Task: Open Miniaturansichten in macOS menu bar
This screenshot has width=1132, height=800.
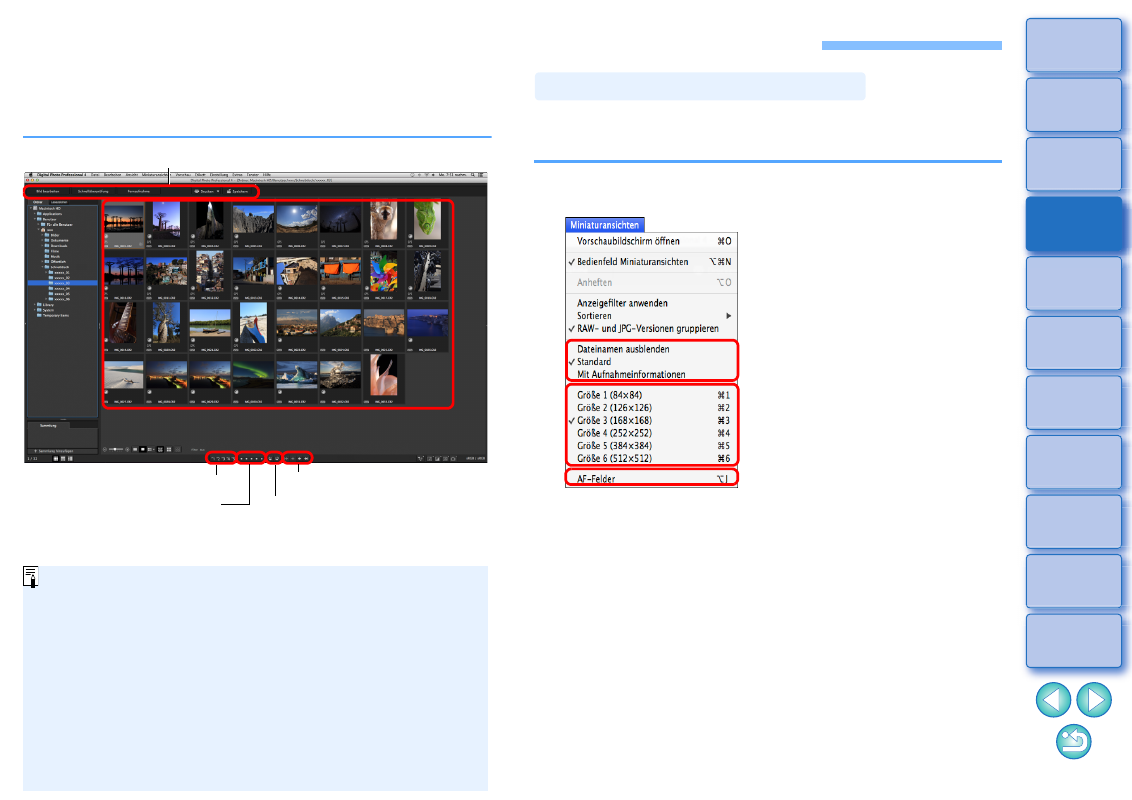Action: tap(154, 175)
